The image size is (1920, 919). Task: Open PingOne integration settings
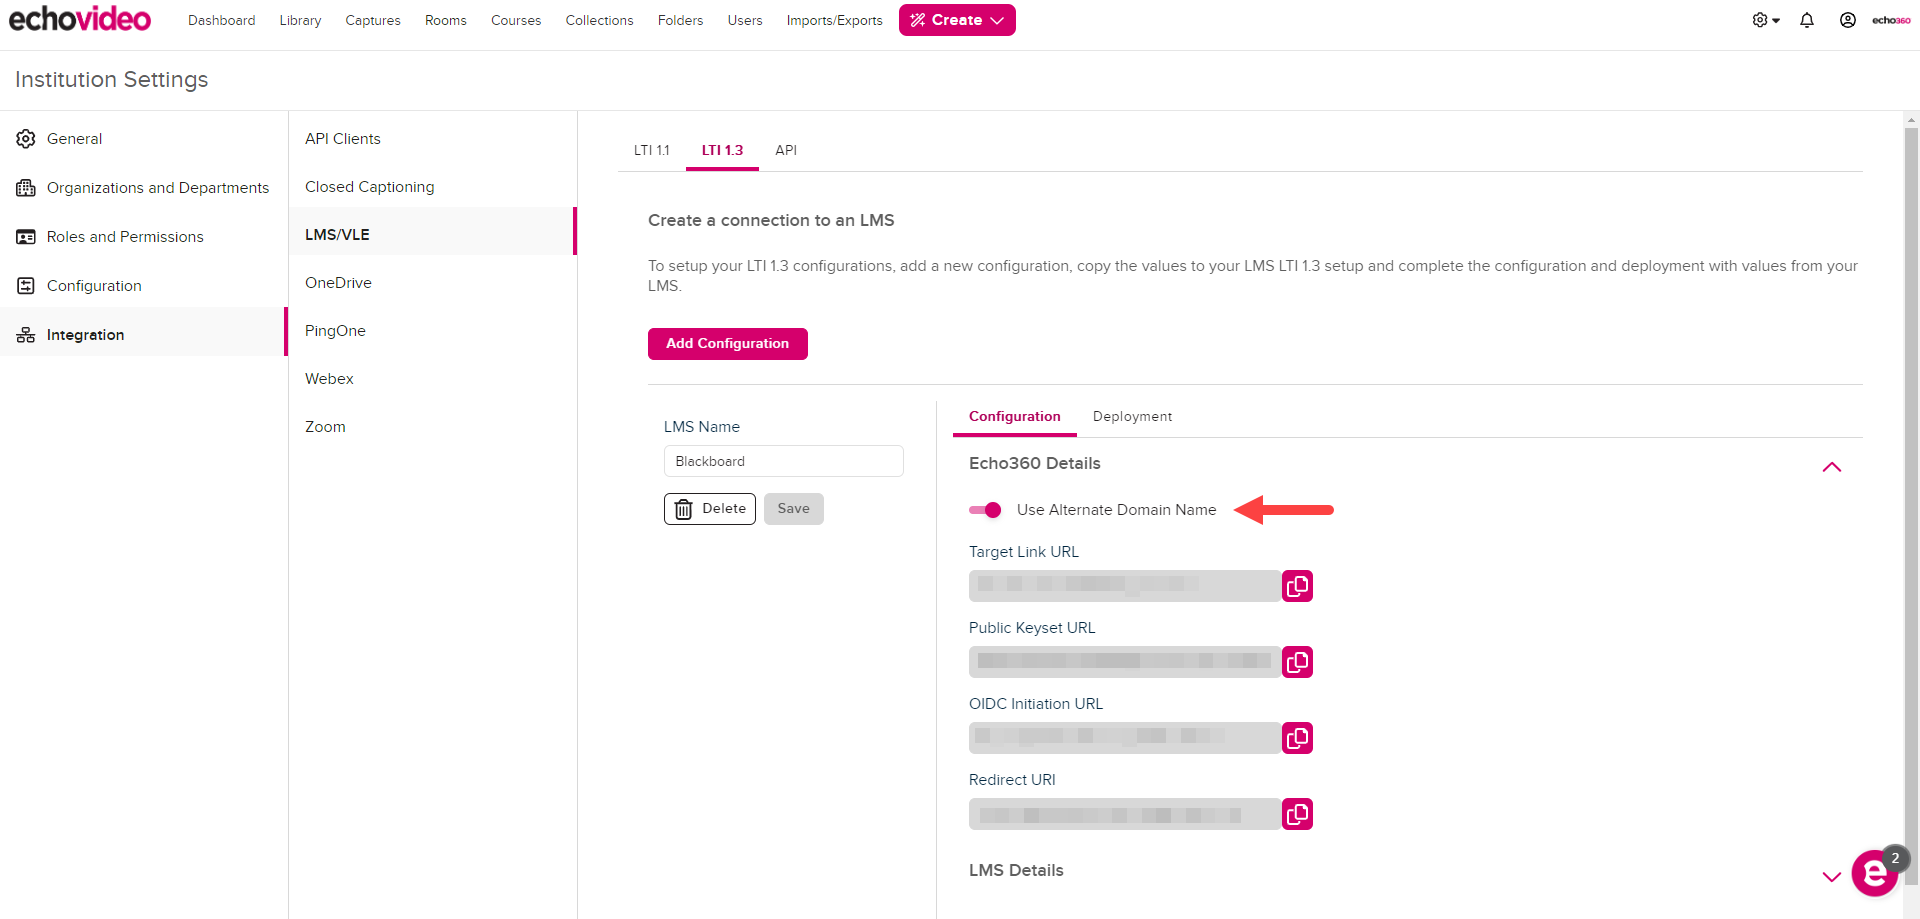[x=433, y=331]
